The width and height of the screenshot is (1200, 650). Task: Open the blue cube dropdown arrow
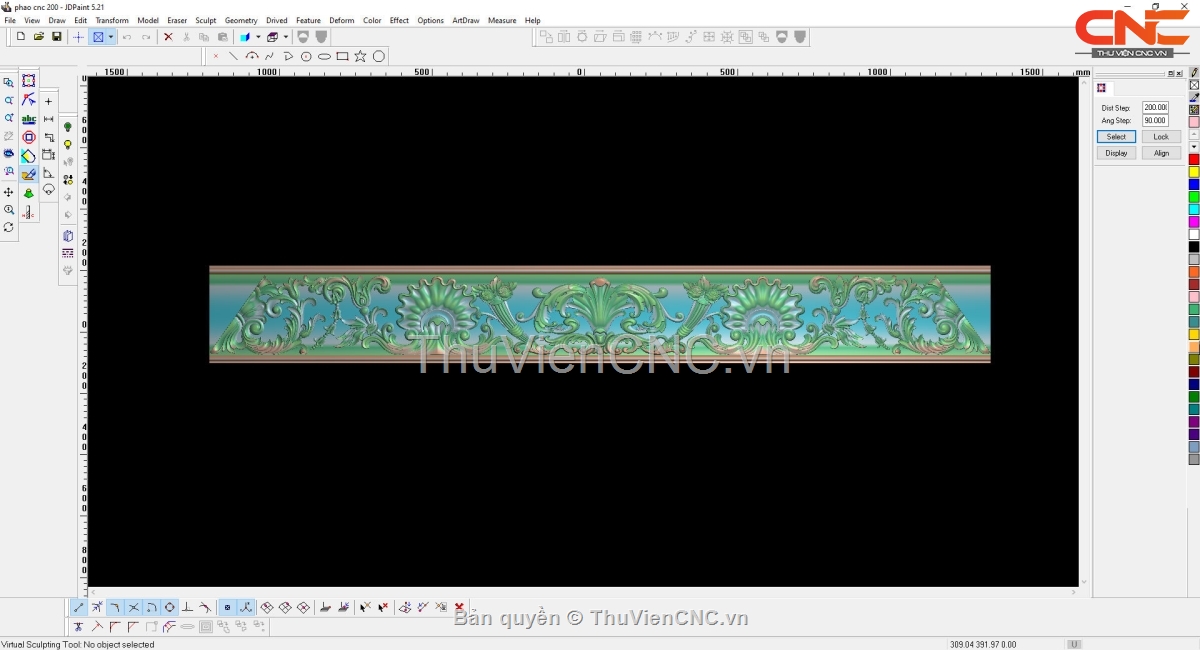(257, 37)
